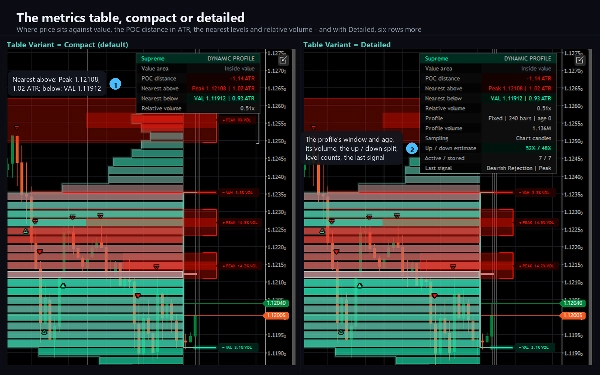This screenshot has width=600, height=375.
Task: Click the '-1.14 ATR' value in Compact table
Action: [242, 78]
